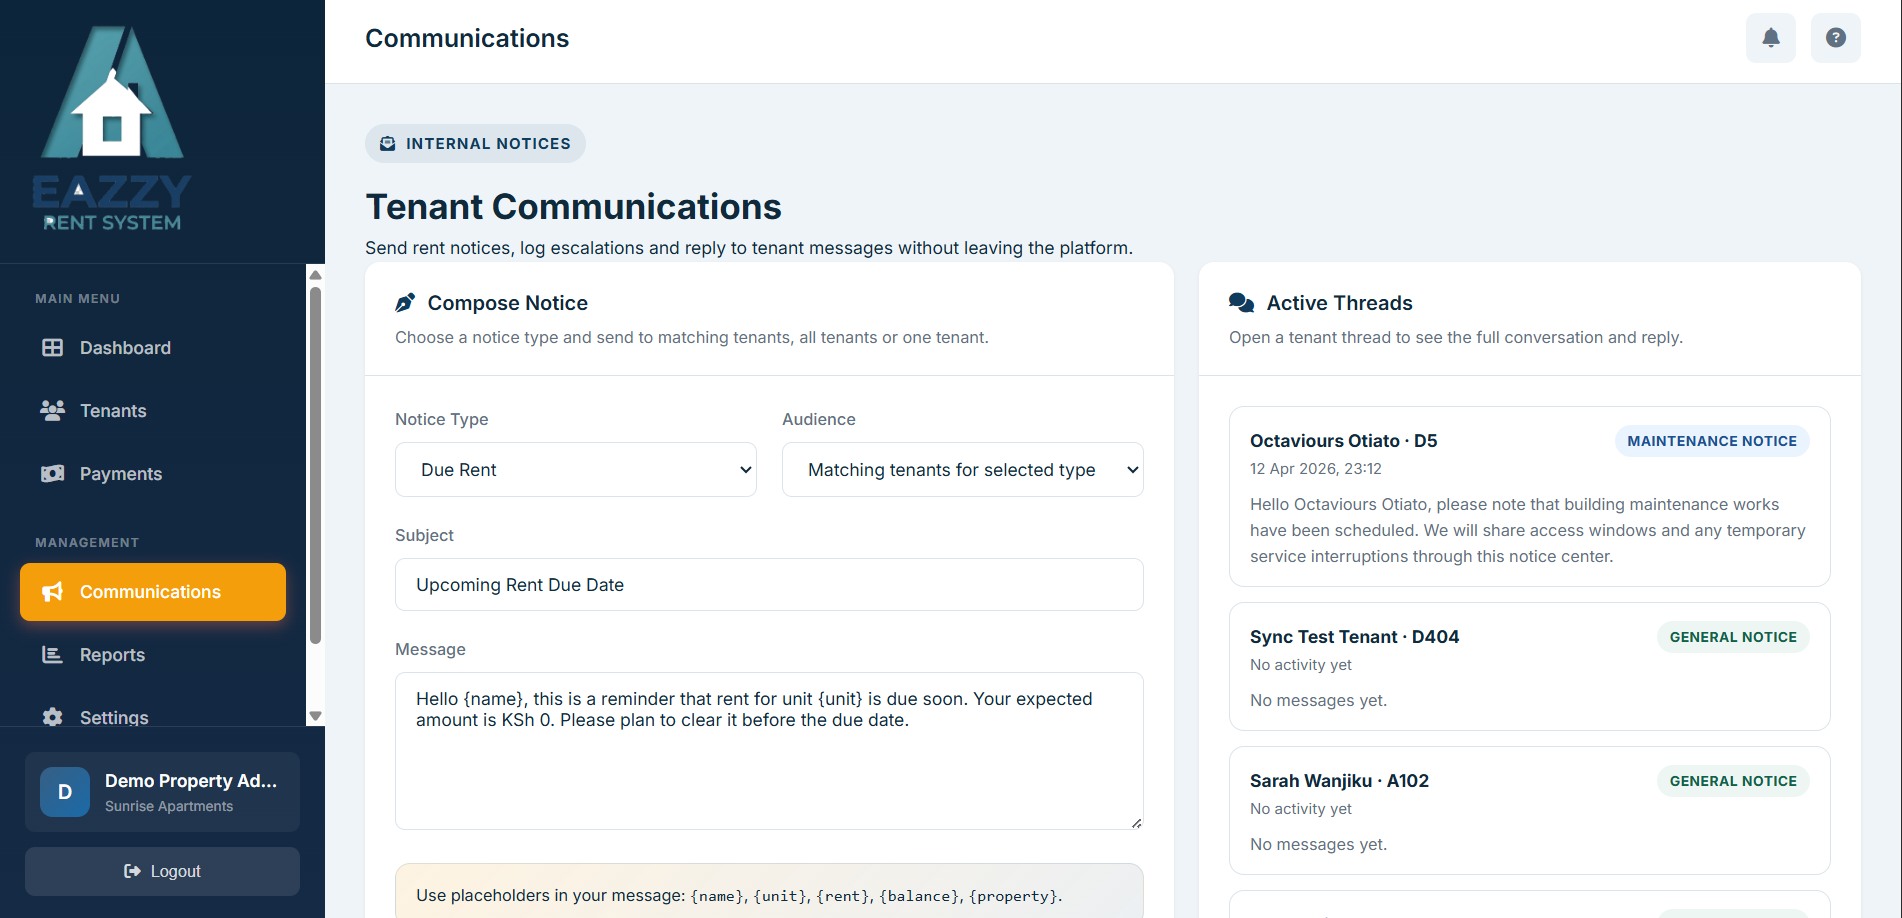Image resolution: width=1902 pixels, height=918 pixels.
Task: Click the Reports chart icon in sidebar
Action: 52,655
